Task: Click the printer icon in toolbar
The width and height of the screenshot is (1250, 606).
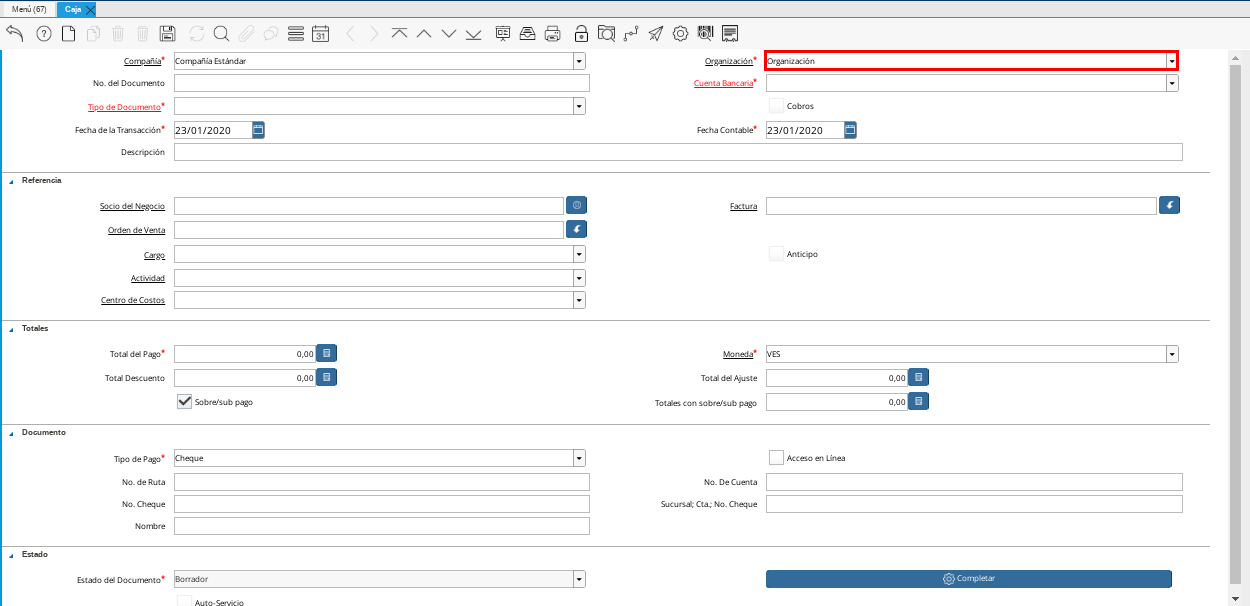Action: pos(552,33)
